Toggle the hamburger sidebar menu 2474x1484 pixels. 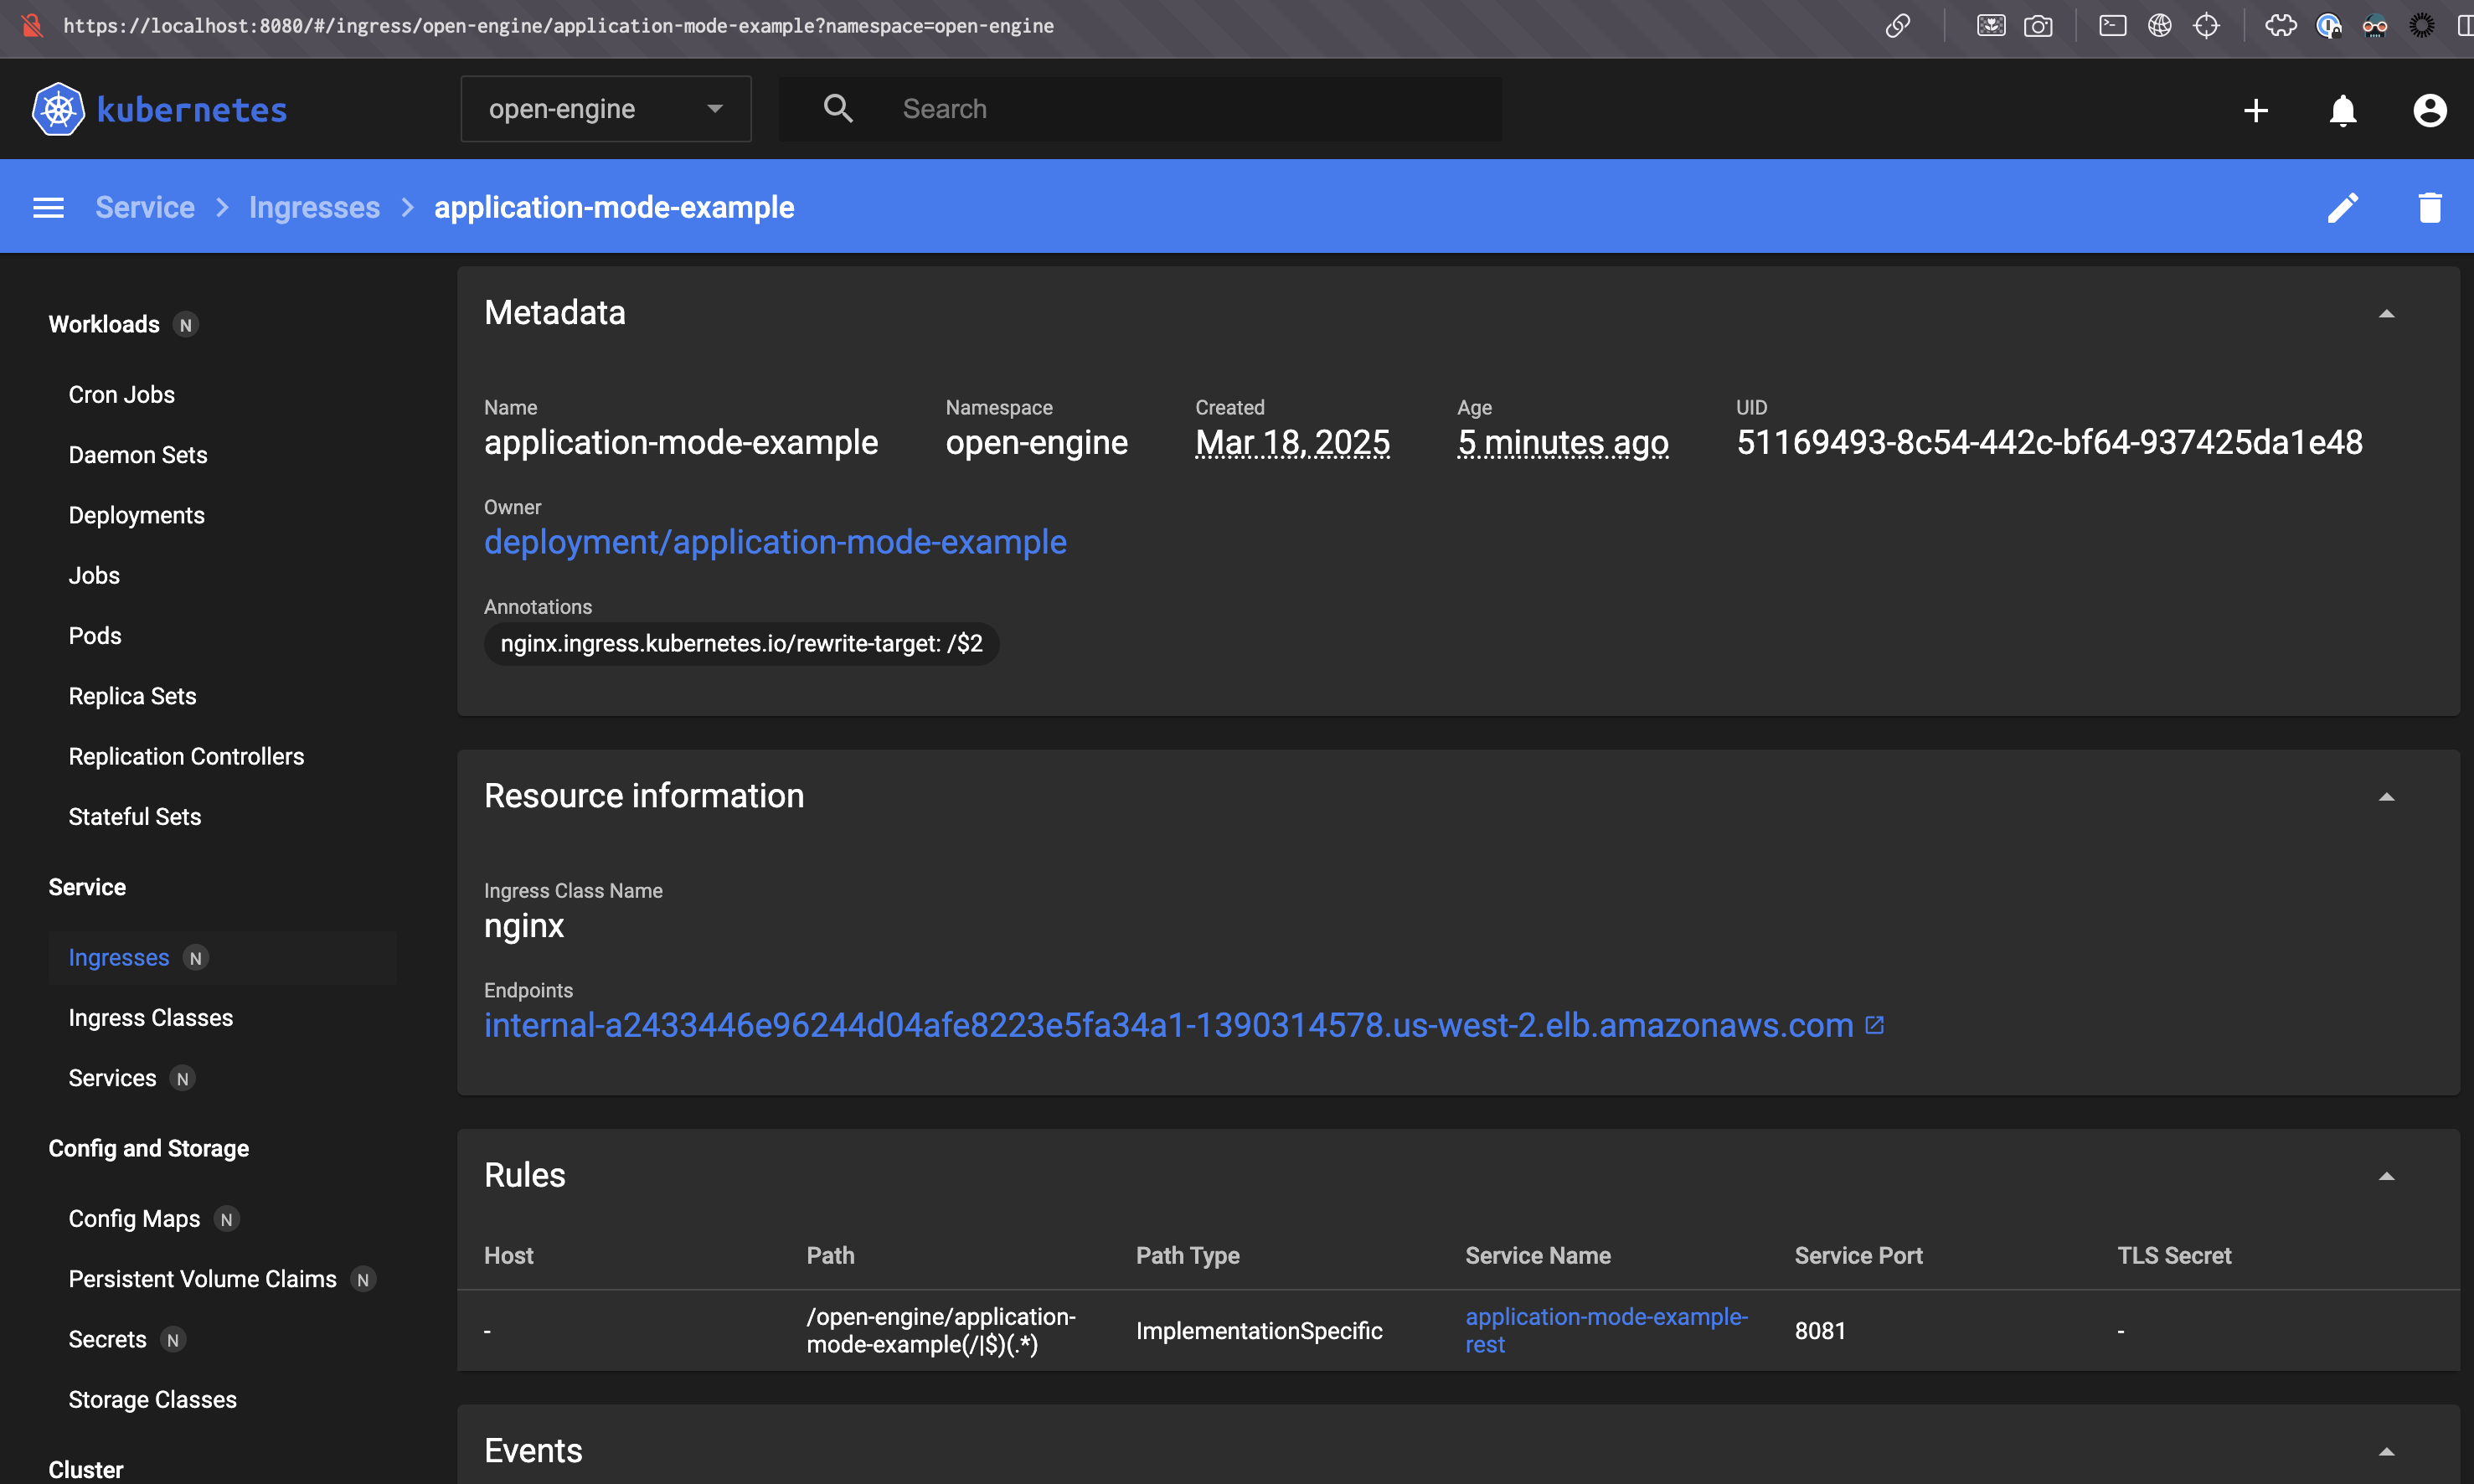pos(48,207)
